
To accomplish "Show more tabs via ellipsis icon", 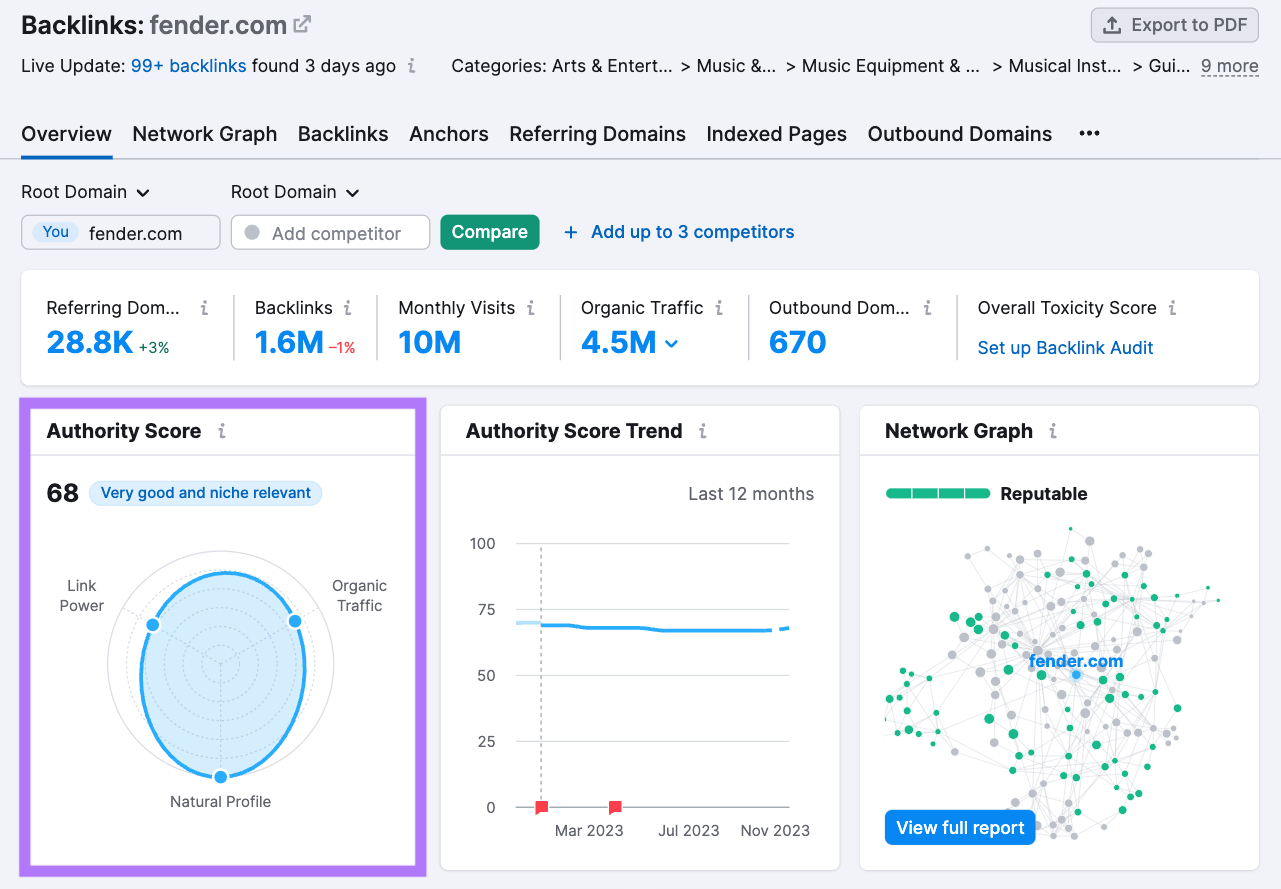I will pos(1090,133).
